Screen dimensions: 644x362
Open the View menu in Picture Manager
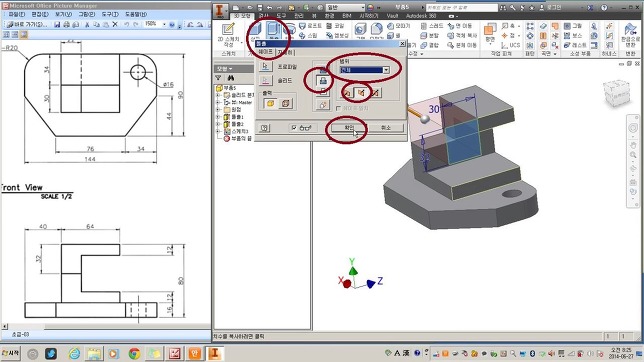tap(63, 14)
